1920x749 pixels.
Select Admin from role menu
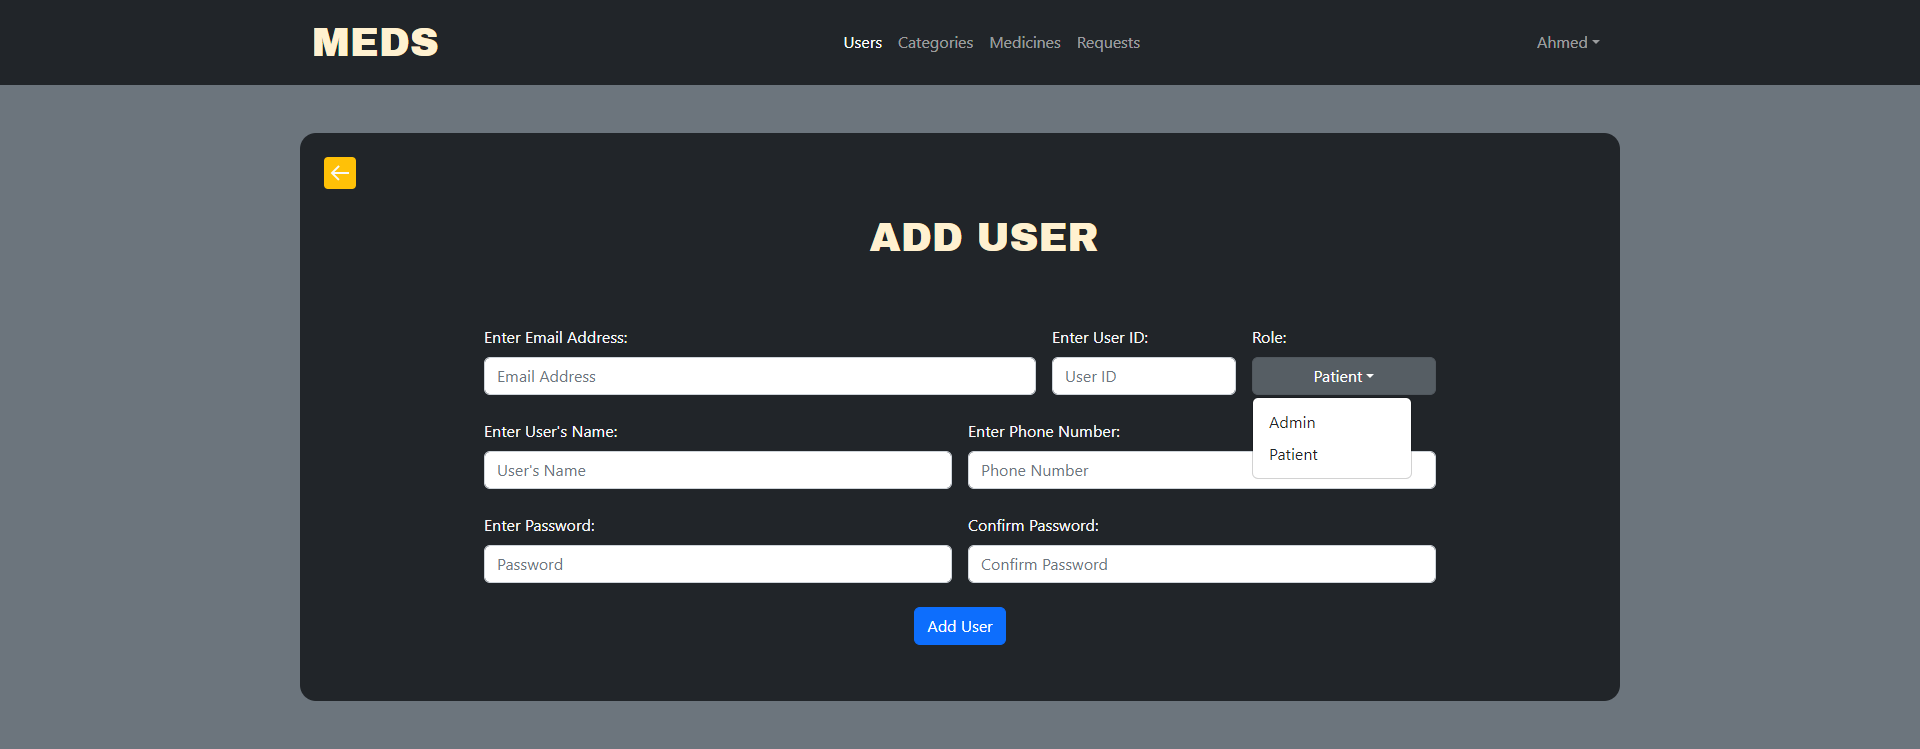(1332, 422)
